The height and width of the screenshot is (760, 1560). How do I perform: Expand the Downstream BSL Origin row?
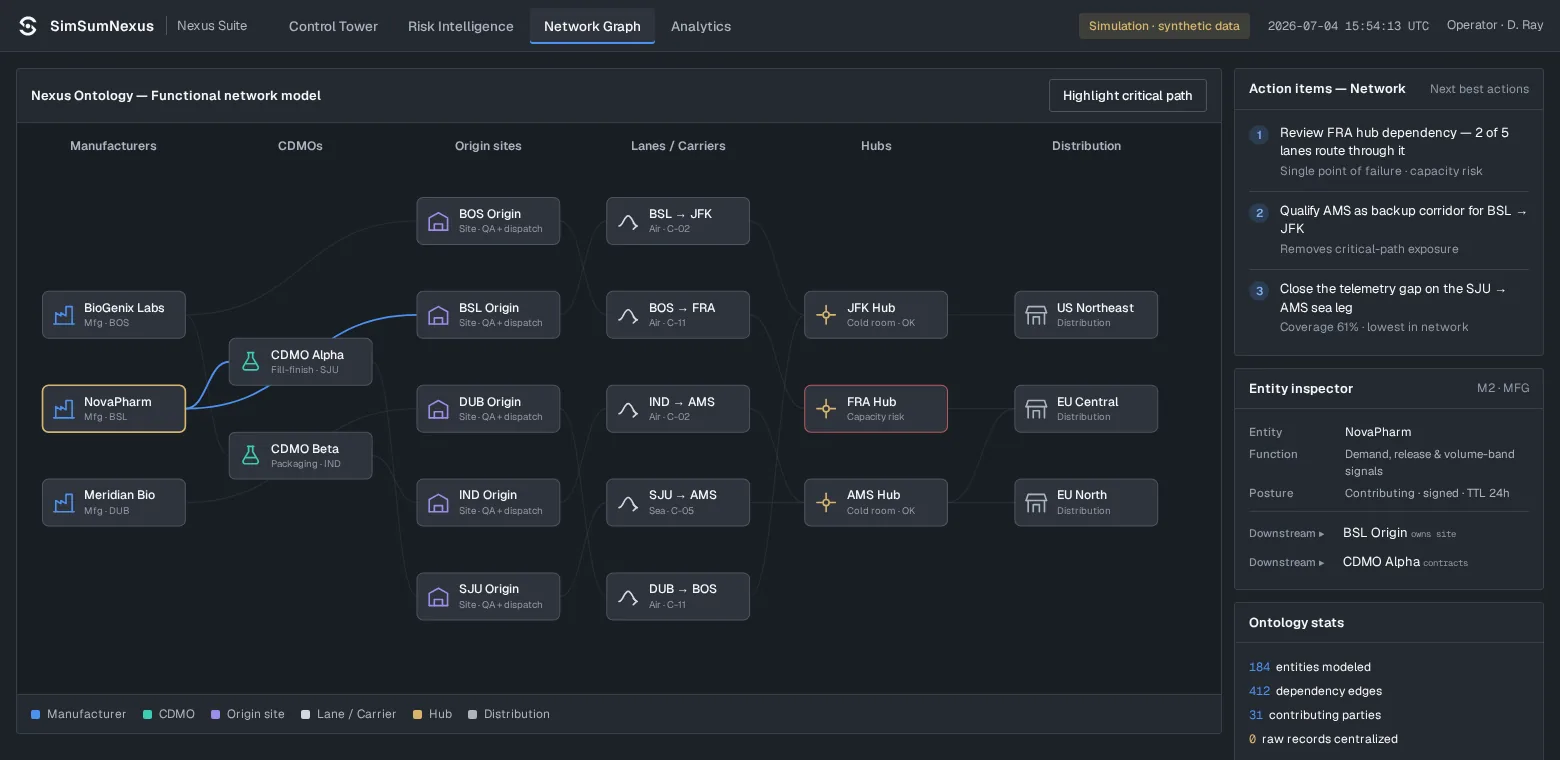coord(1389,533)
